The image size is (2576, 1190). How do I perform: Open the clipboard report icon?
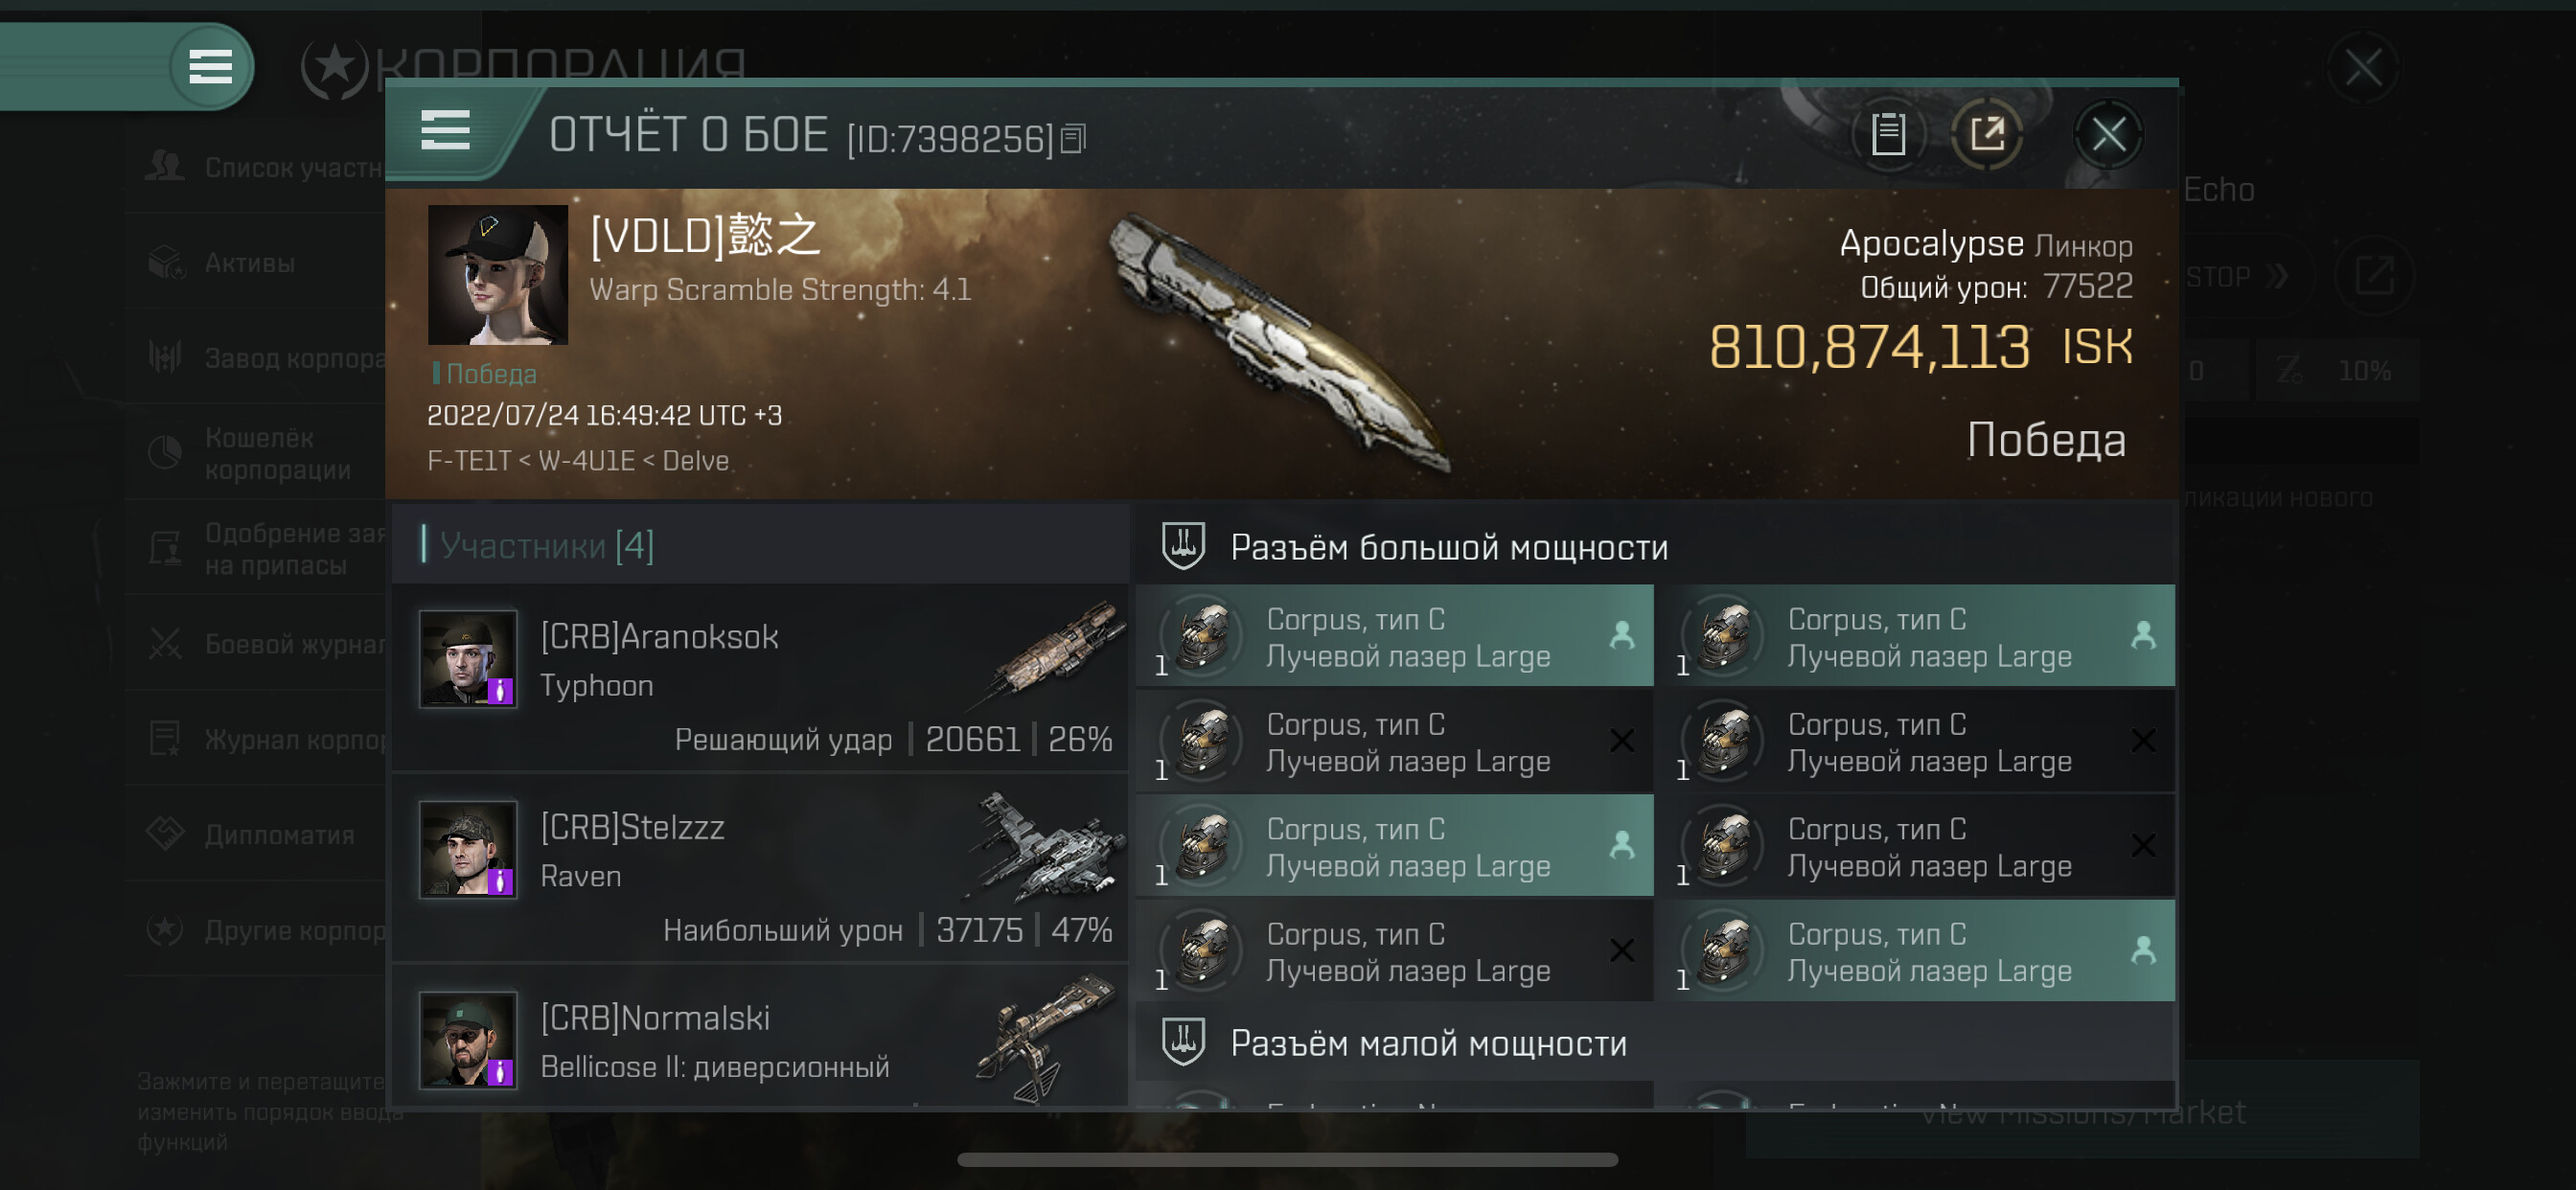click(x=1888, y=133)
